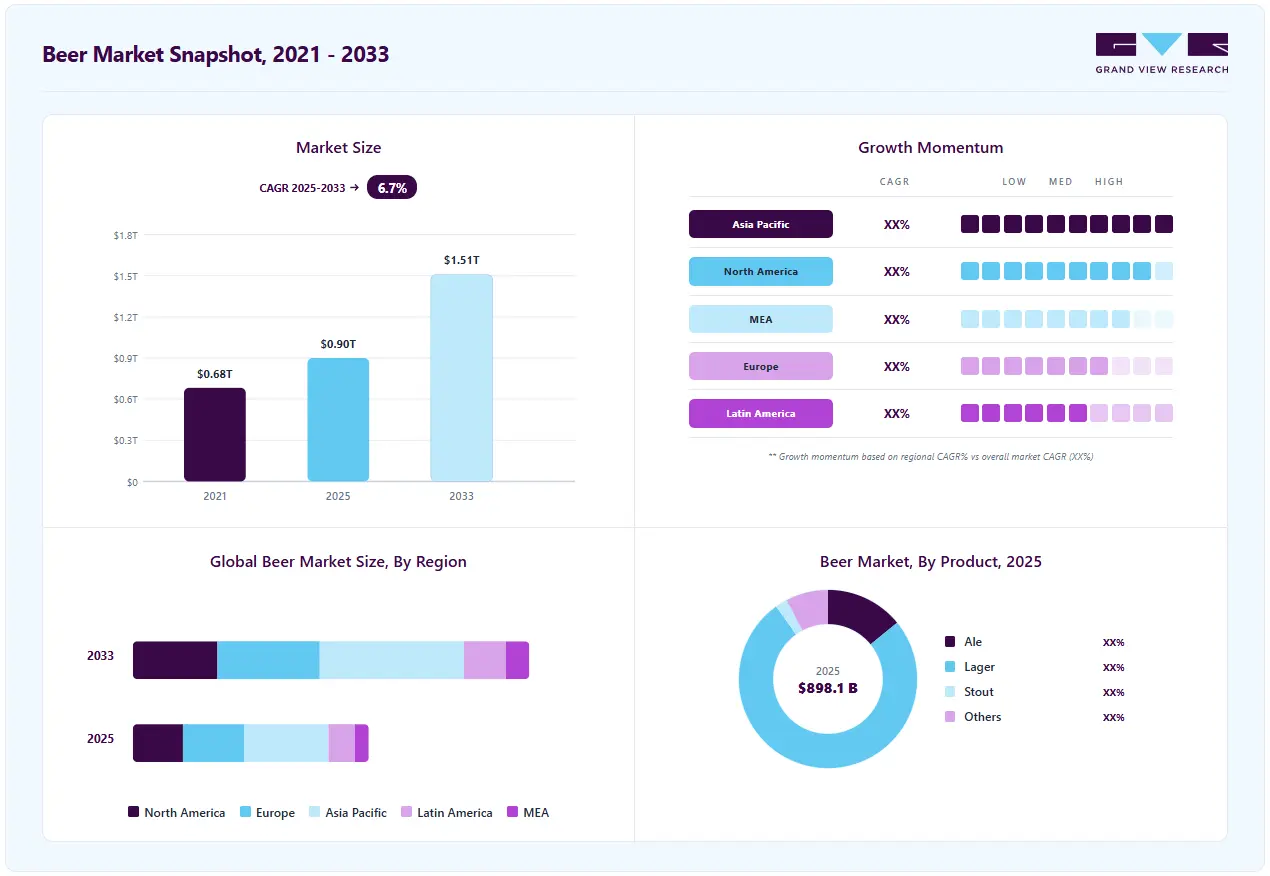Click the Asia Pacific momentum indicator squares
Screen dimensions: 1270x876
point(1067,224)
